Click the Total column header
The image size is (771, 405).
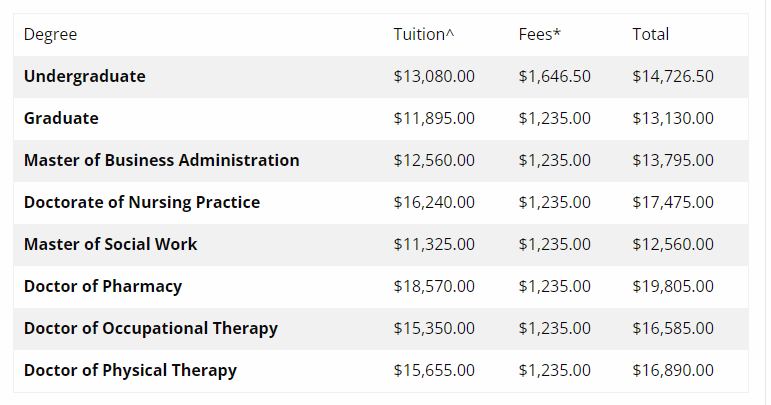(651, 34)
